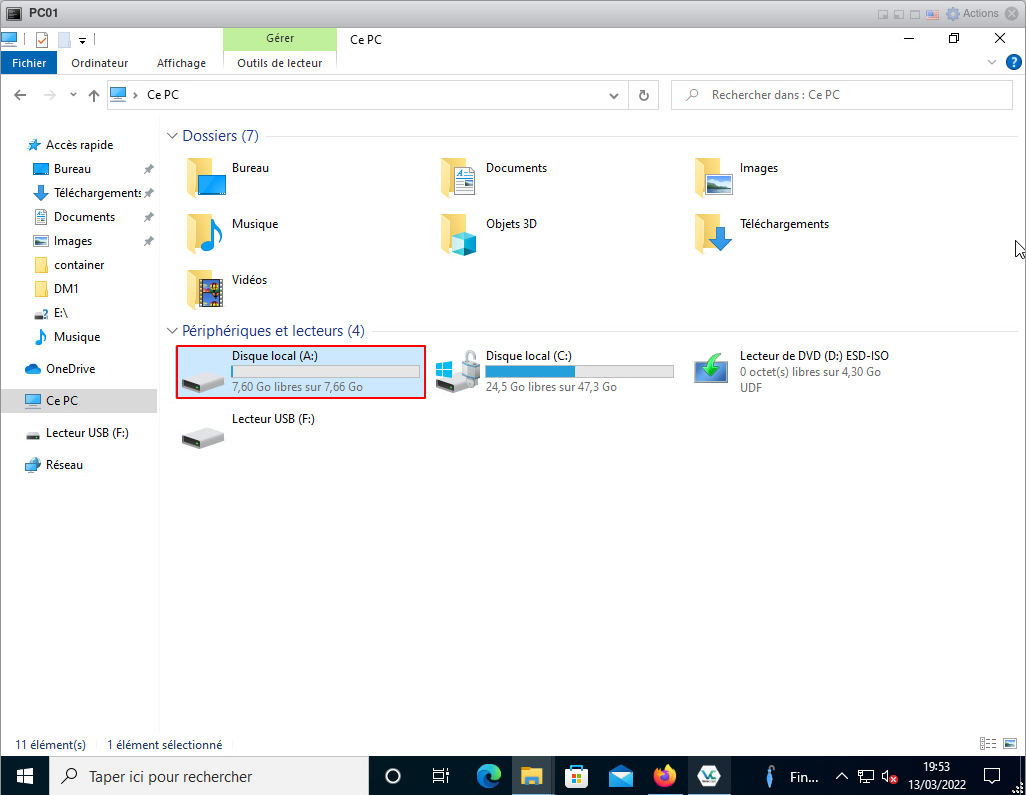Click the Réseau item in sidebar
The width and height of the screenshot is (1026, 795).
tap(64, 465)
